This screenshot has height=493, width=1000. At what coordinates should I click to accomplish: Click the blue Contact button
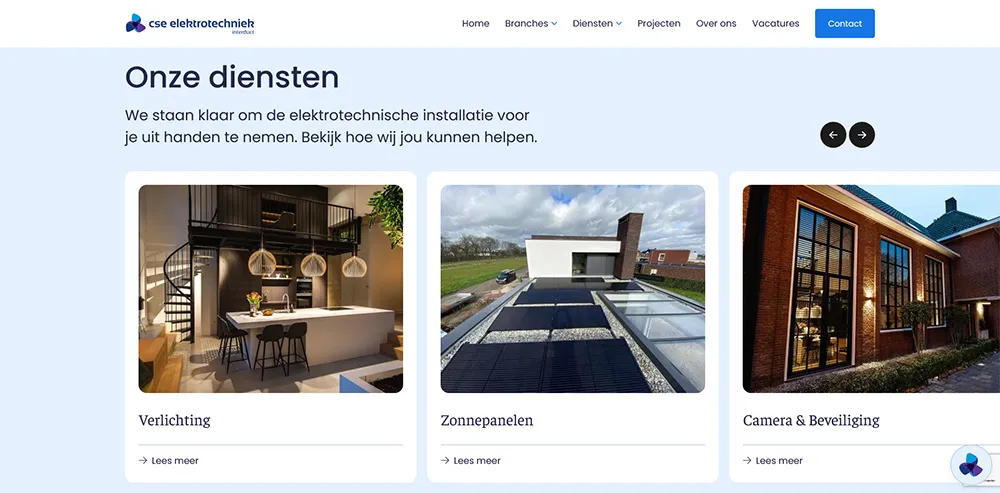[845, 24]
